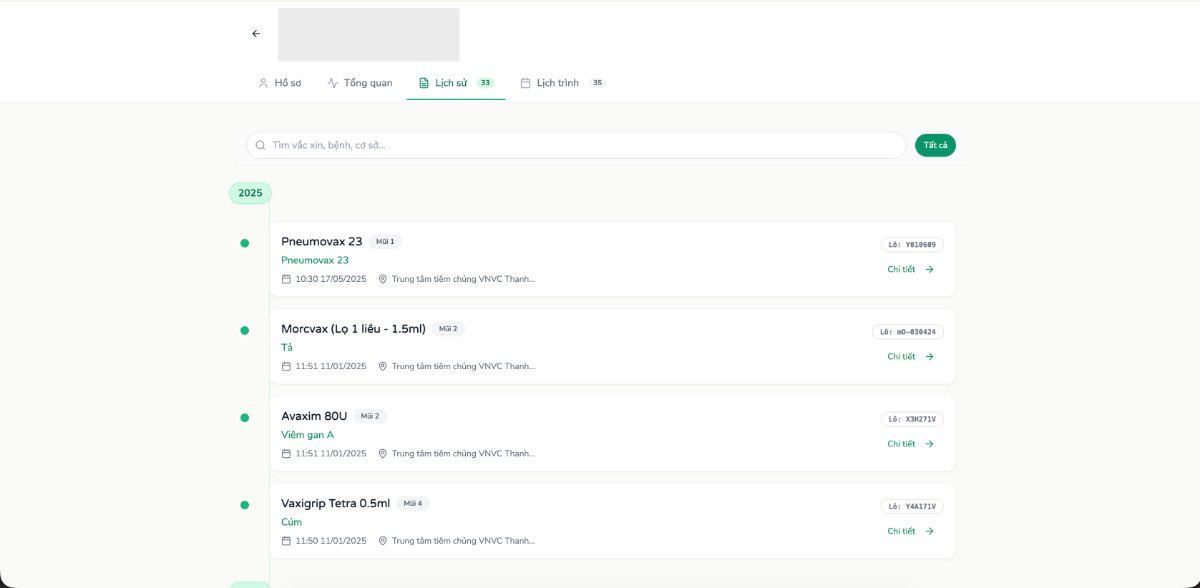
Task: Open Chi tiết for Vaxigrip Tetra 0.5ml
Action: pyautogui.click(x=910, y=531)
